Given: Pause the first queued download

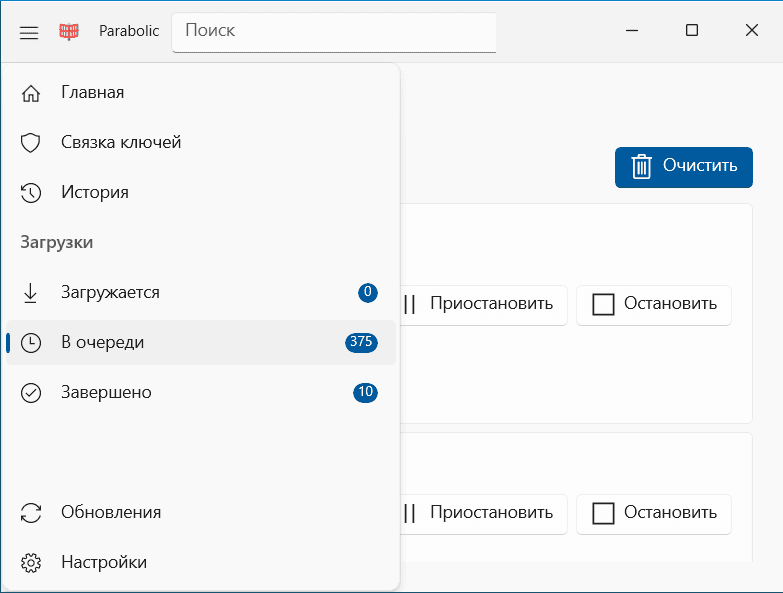Looking at the screenshot, I should click(x=482, y=305).
